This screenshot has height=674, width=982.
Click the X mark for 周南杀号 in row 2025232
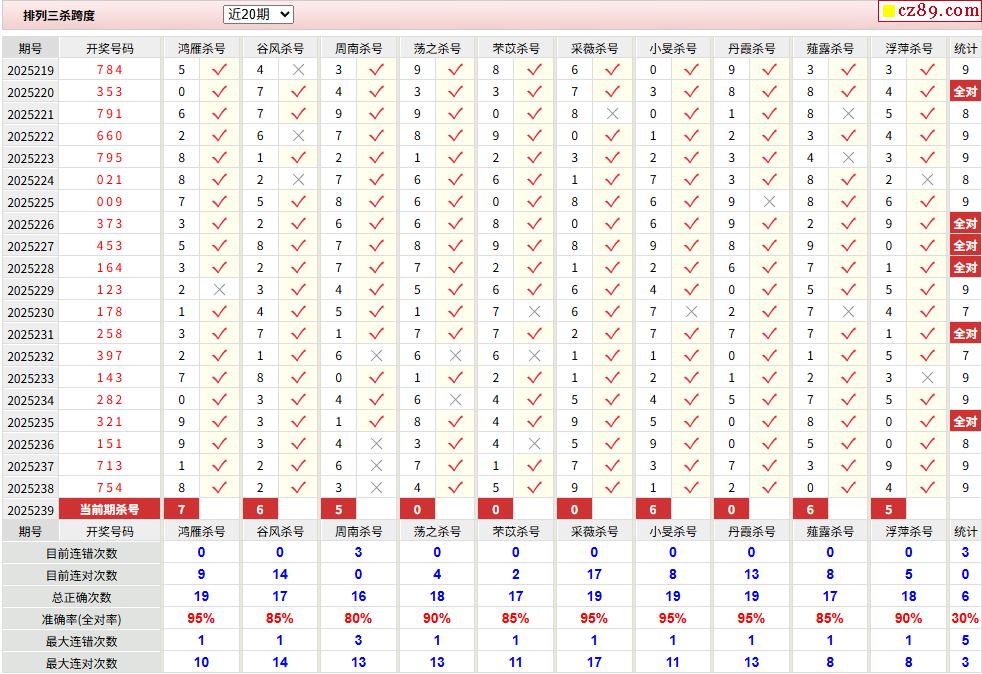(x=376, y=356)
